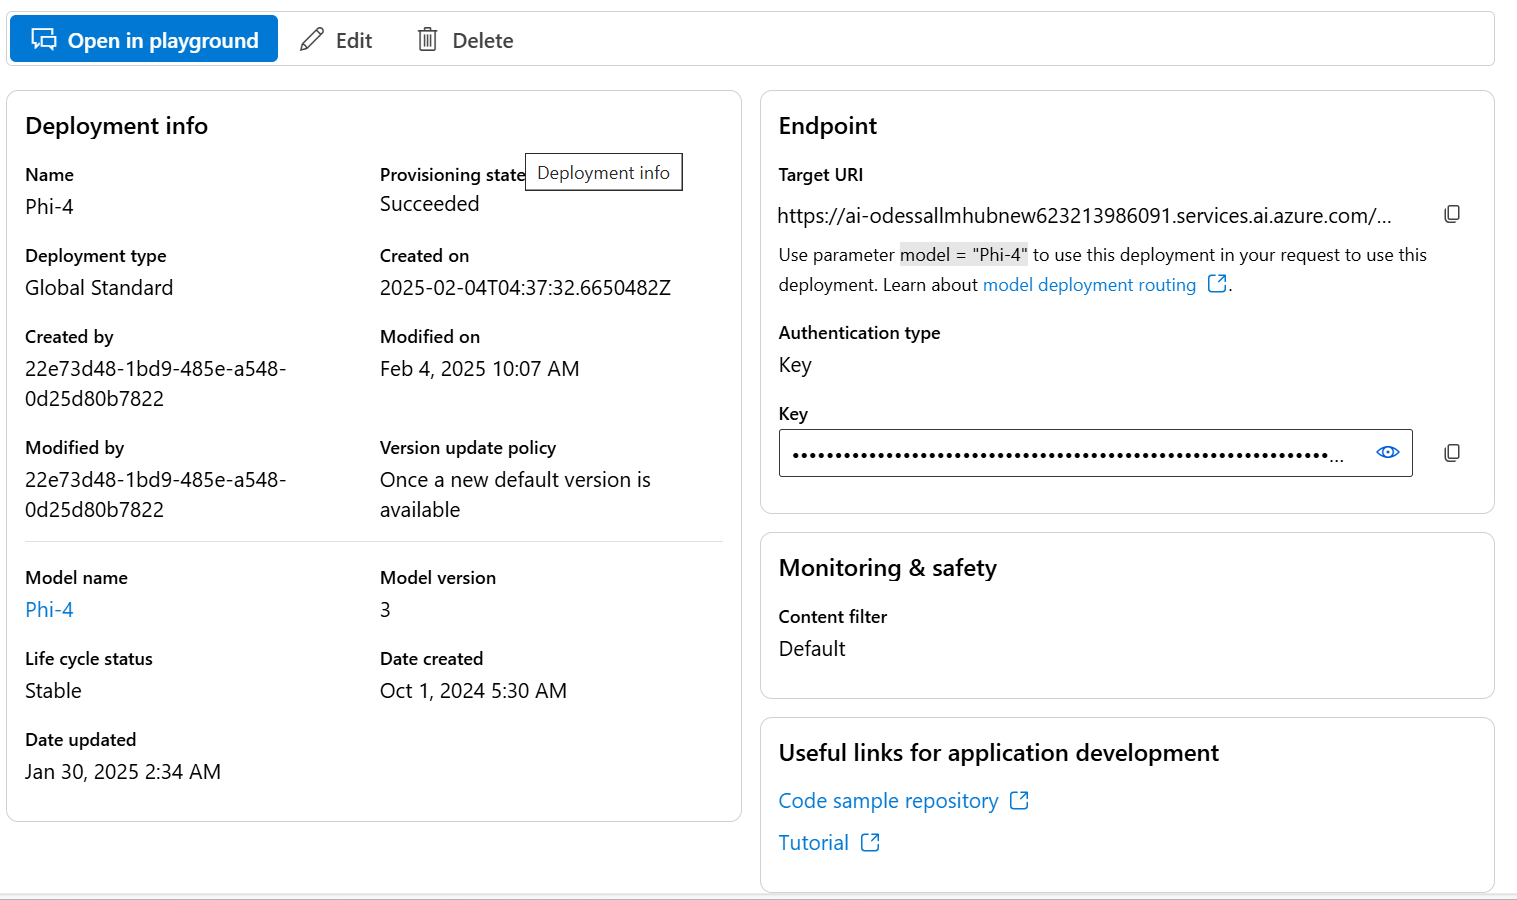Click external-link icon beside Tutorial

(x=870, y=843)
